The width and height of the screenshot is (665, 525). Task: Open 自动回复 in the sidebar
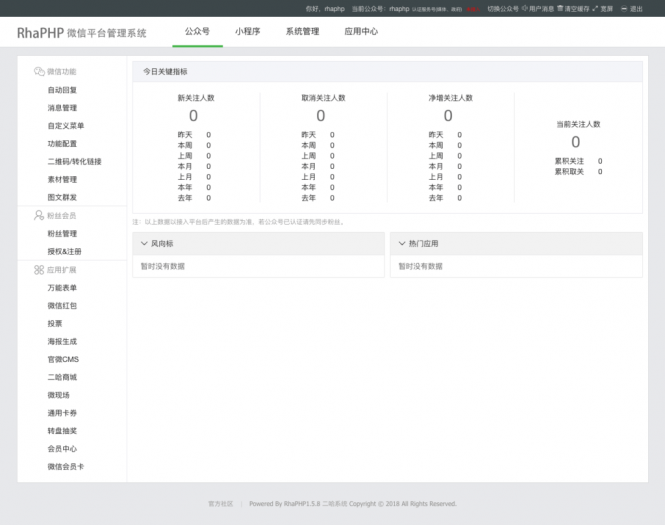click(x=62, y=90)
